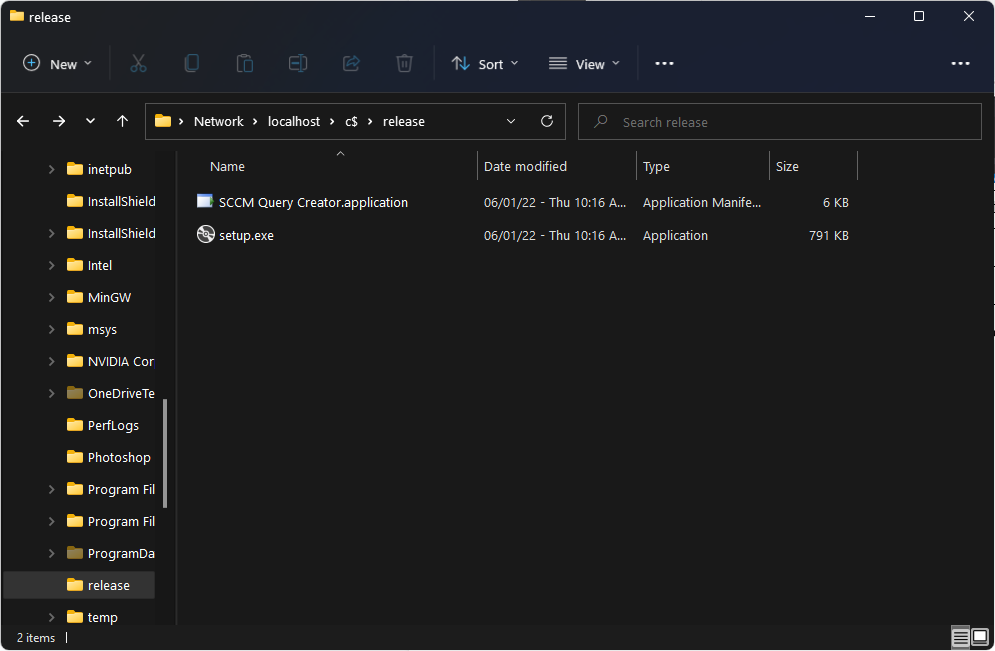995x651 pixels.
Task: Go forward with the right arrow
Action: [59, 121]
